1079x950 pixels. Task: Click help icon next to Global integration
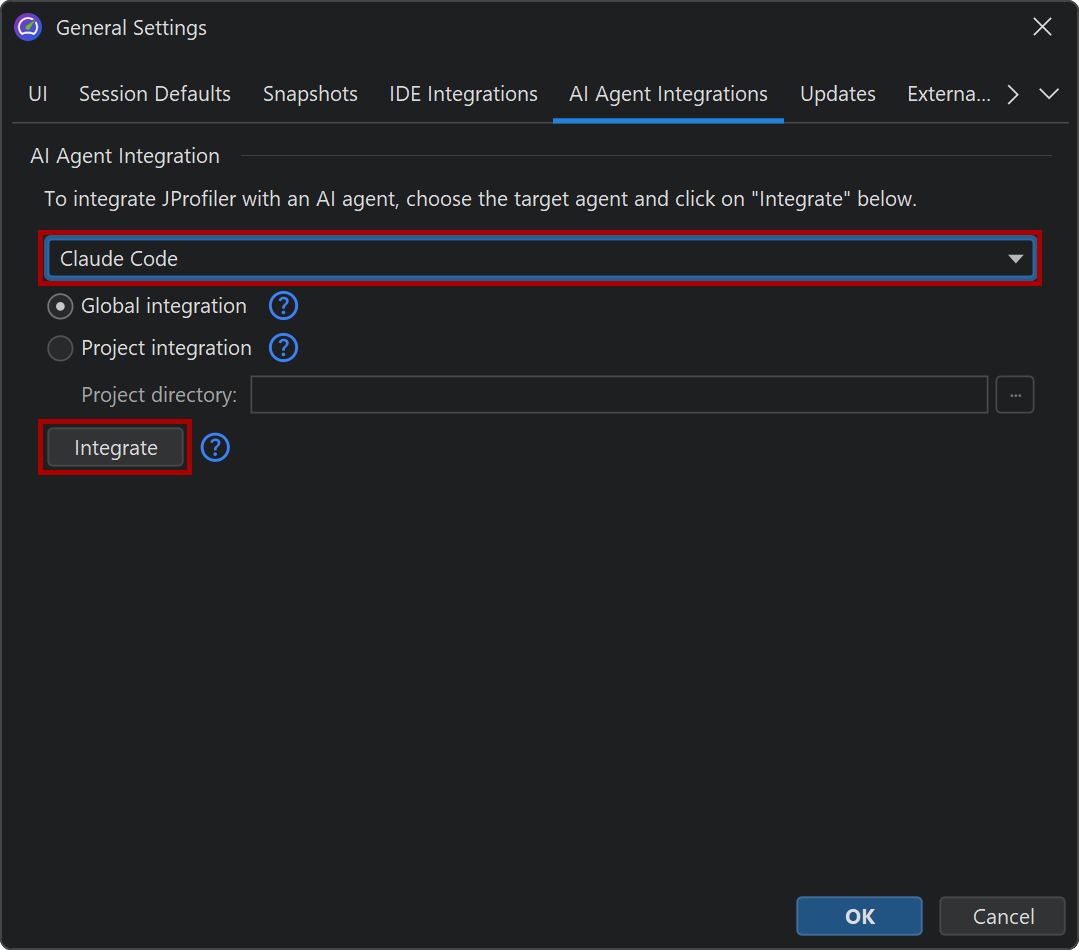[284, 306]
